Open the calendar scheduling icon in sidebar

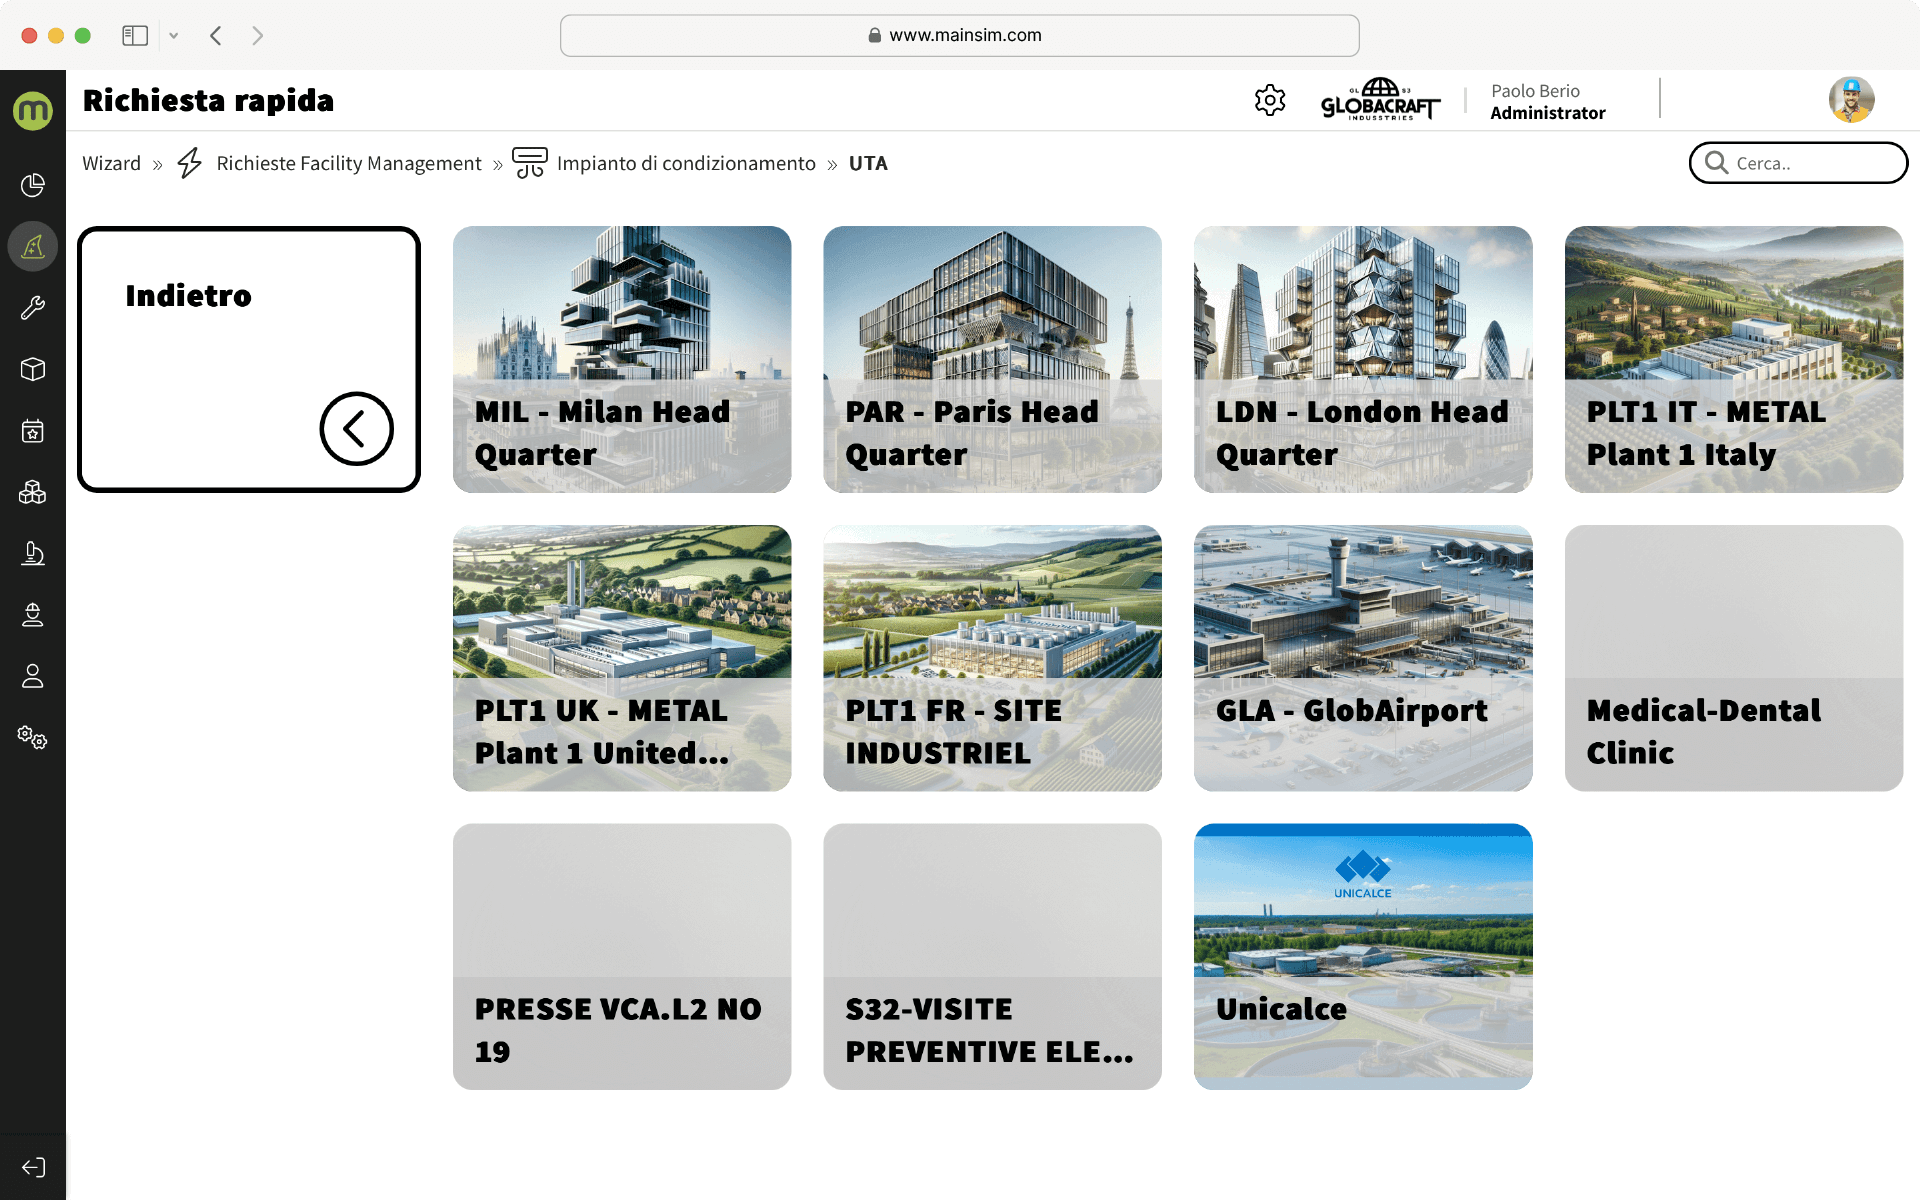click(33, 431)
